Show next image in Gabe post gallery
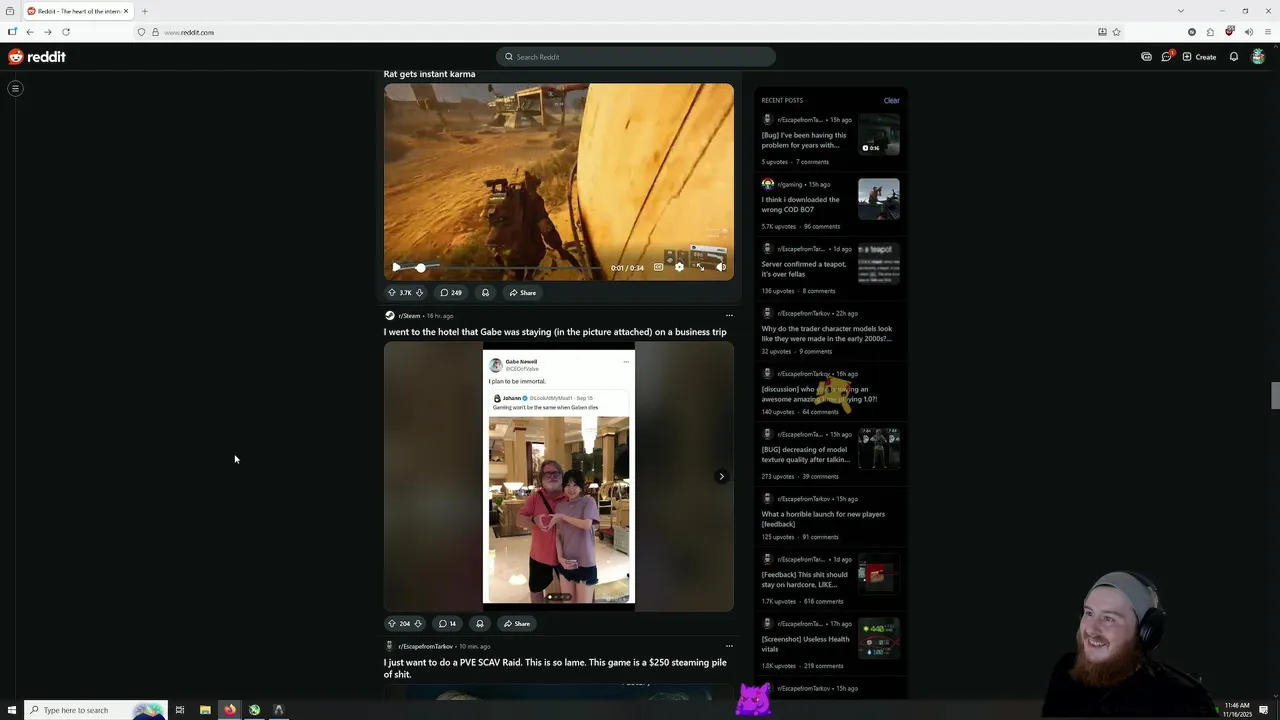This screenshot has width=1280, height=720. coord(721,476)
